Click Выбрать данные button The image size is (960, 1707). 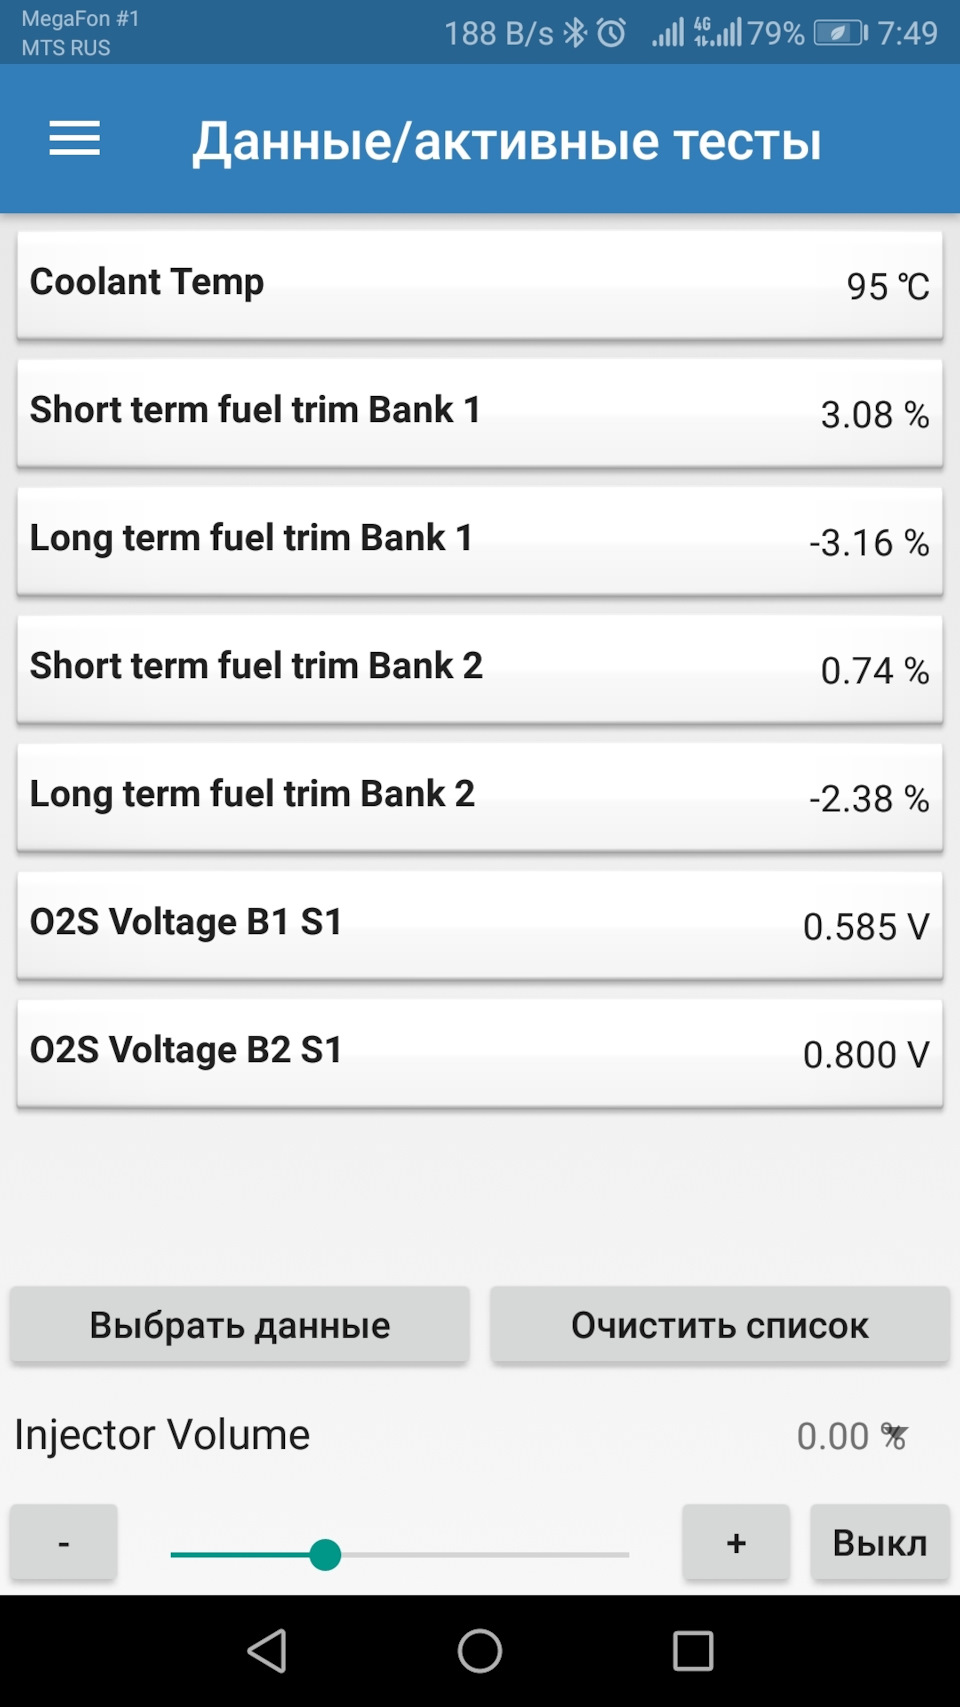[x=240, y=1324]
